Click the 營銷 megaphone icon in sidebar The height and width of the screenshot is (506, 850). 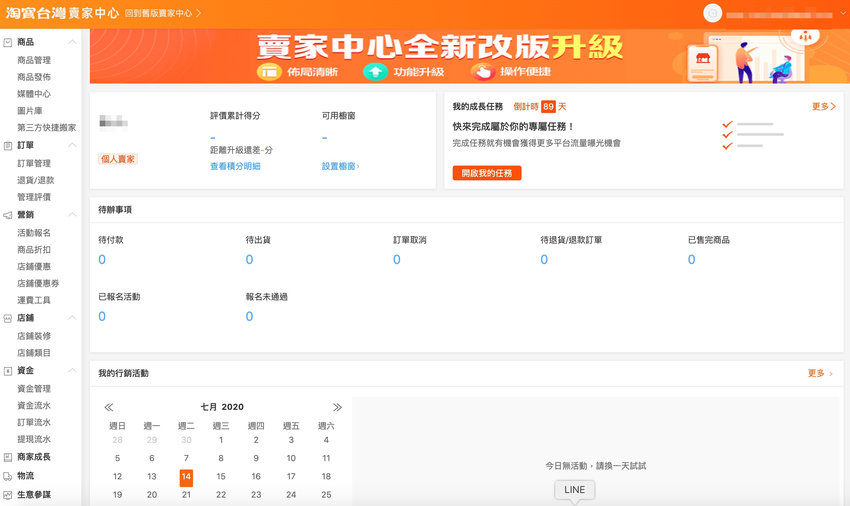click(8, 215)
